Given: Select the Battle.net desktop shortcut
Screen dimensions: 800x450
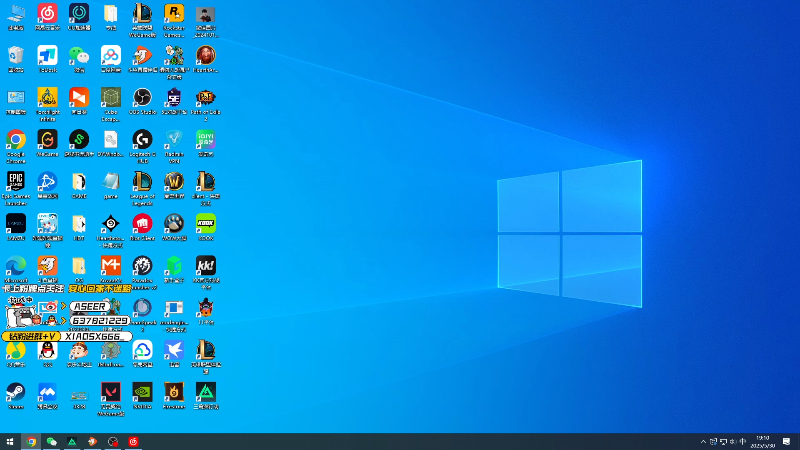Looking at the screenshot, I should point(47,185).
